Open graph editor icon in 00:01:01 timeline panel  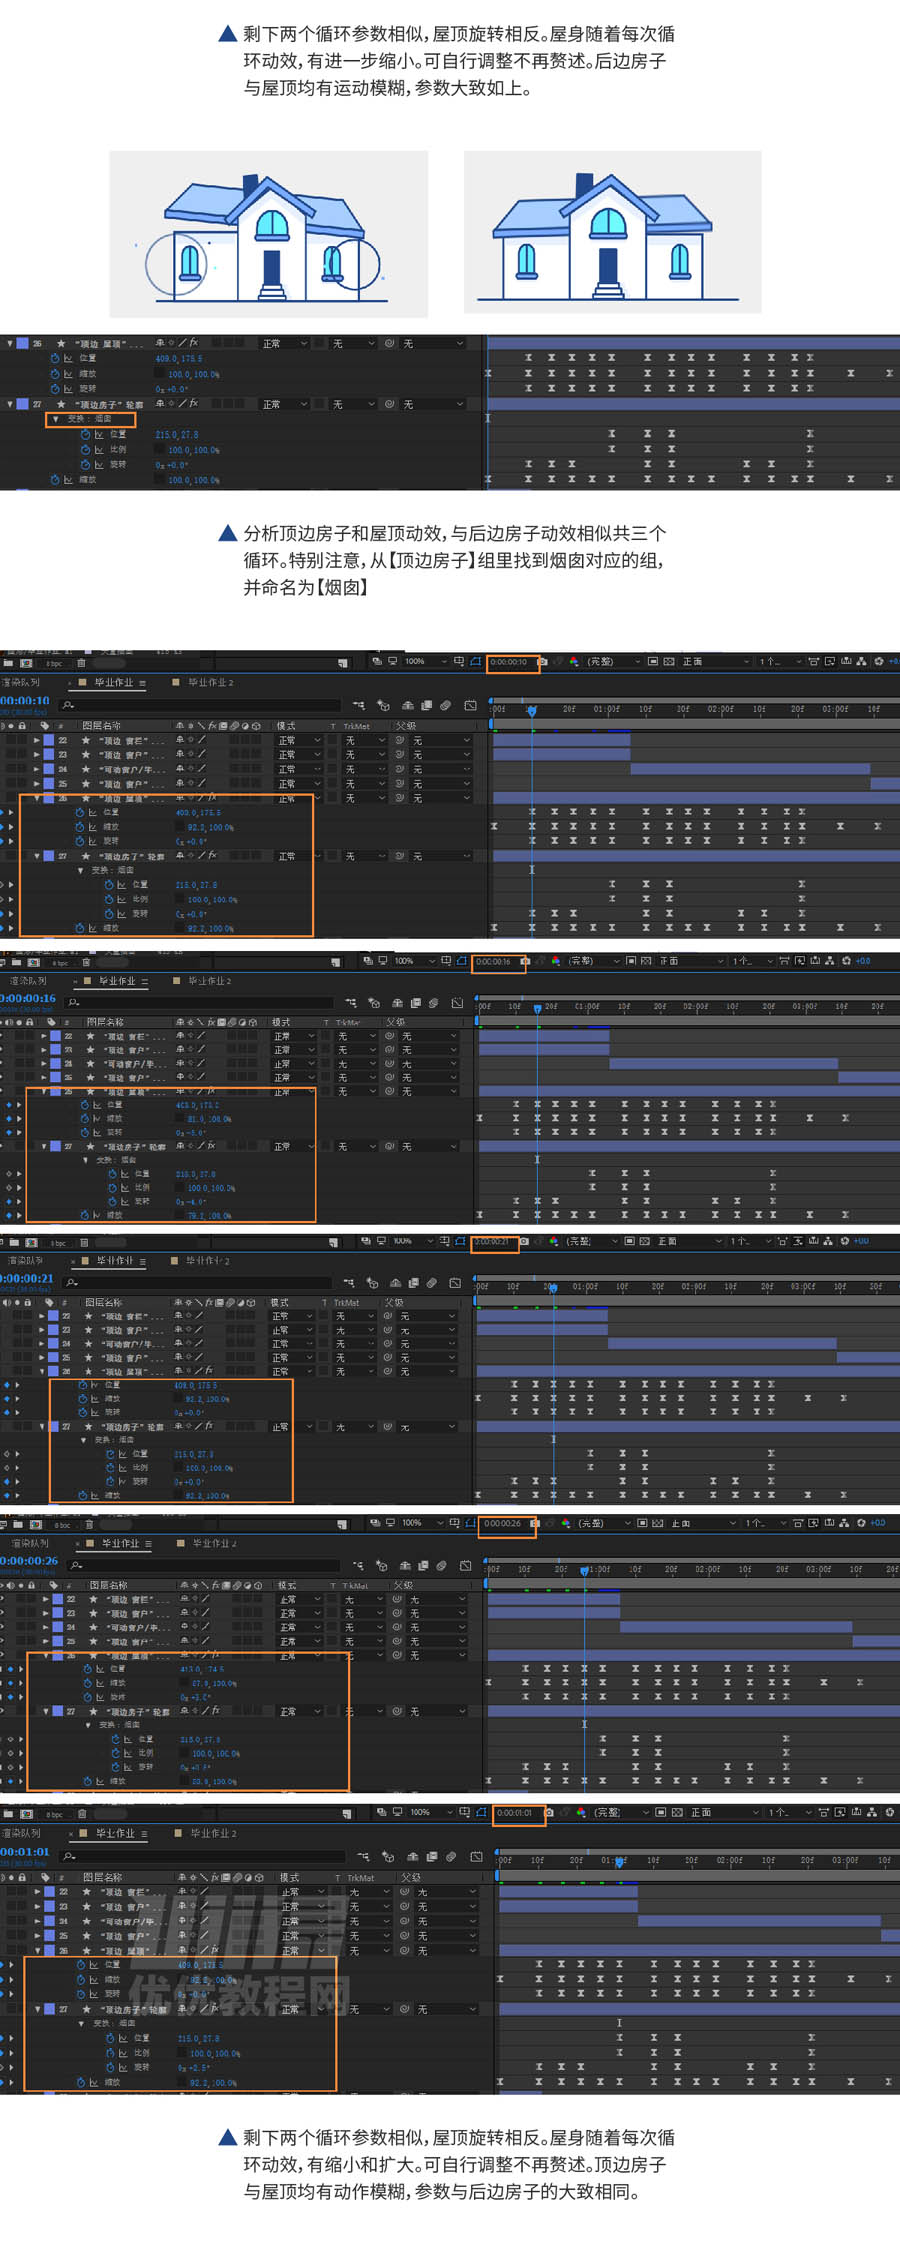point(476,1856)
